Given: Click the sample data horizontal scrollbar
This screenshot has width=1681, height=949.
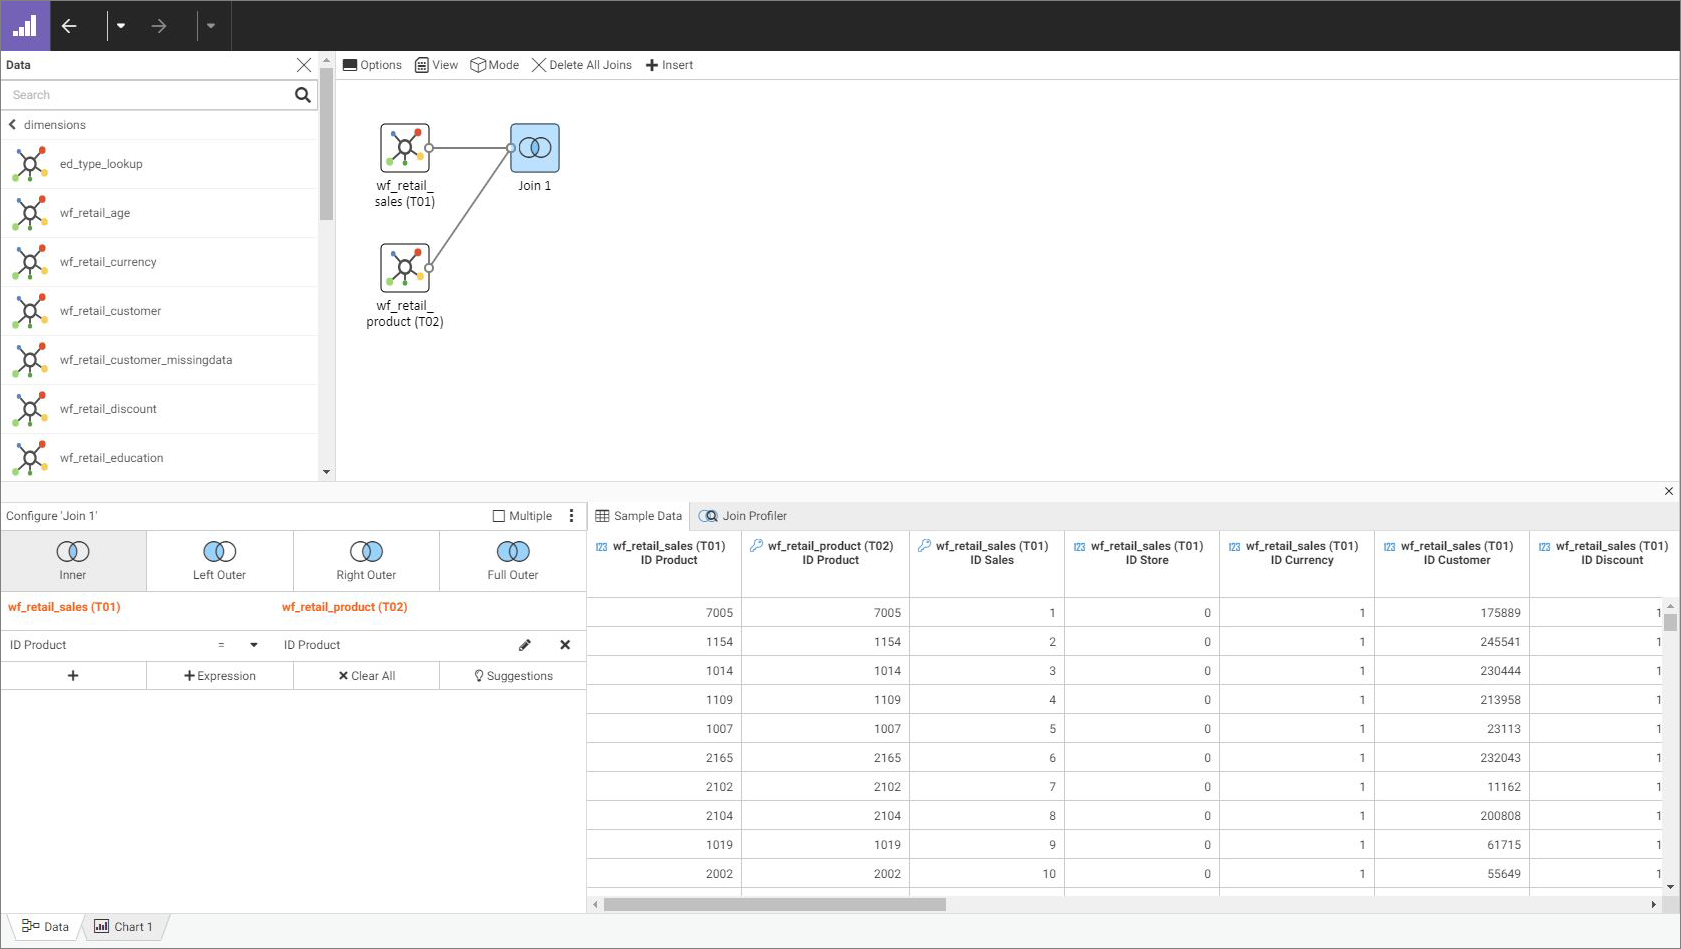Looking at the screenshot, I should (x=775, y=904).
